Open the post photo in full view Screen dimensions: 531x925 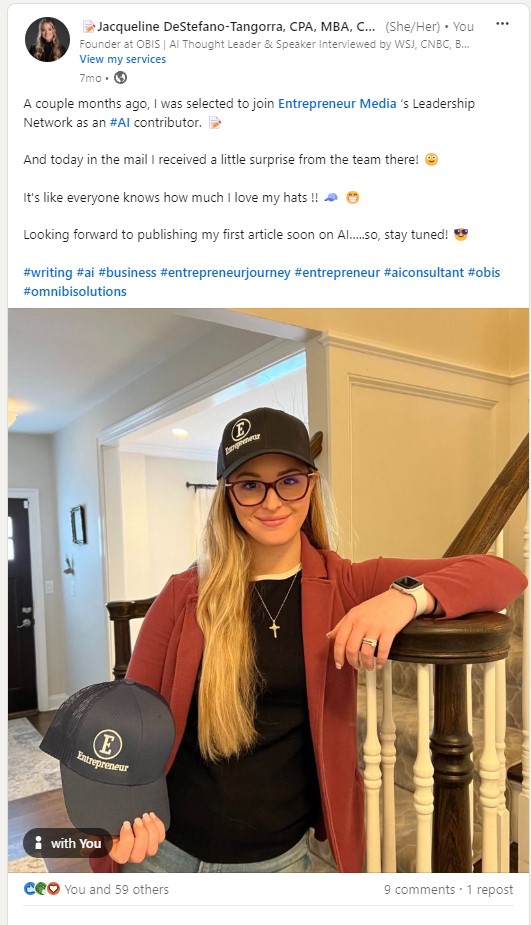pyautogui.click(x=268, y=590)
